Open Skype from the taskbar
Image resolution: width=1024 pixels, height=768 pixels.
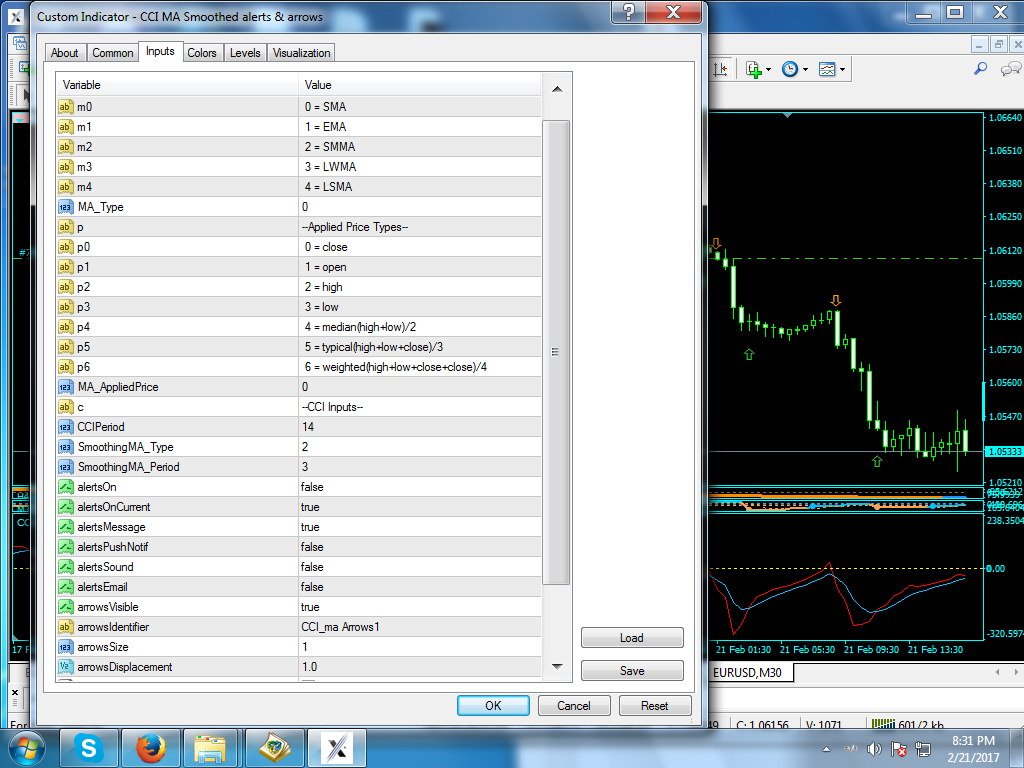(x=89, y=748)
